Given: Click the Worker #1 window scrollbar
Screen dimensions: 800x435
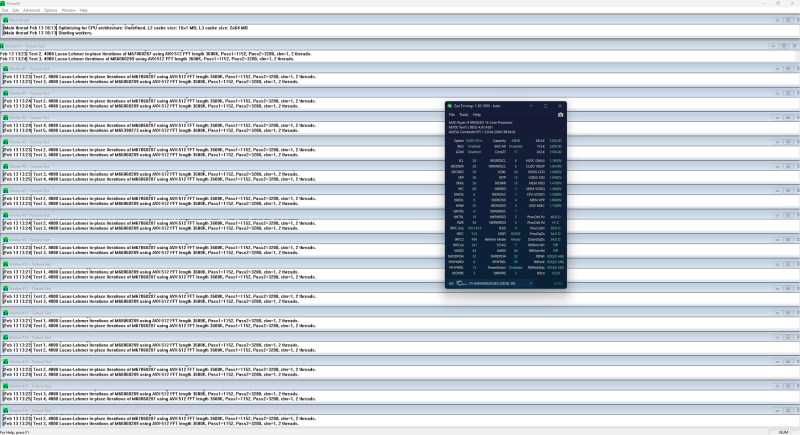Looking at the screenshot, I should click(797, 56).
